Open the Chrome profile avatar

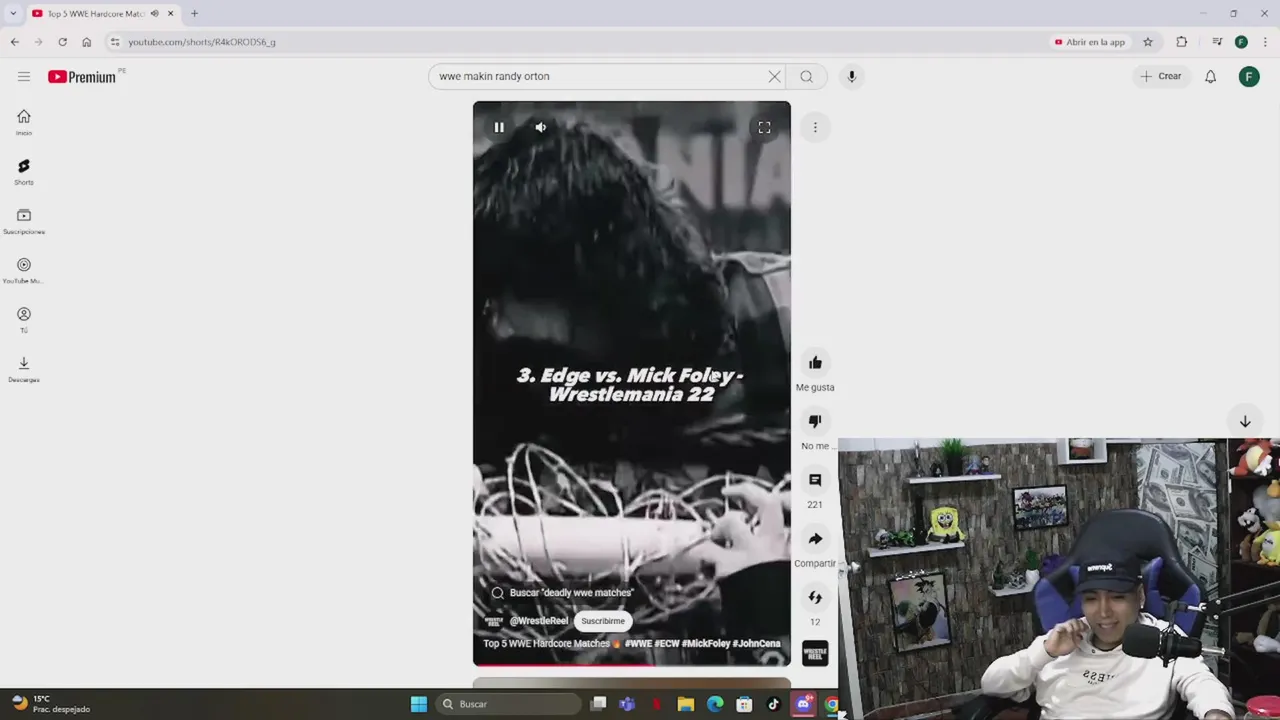(1241, 42)
